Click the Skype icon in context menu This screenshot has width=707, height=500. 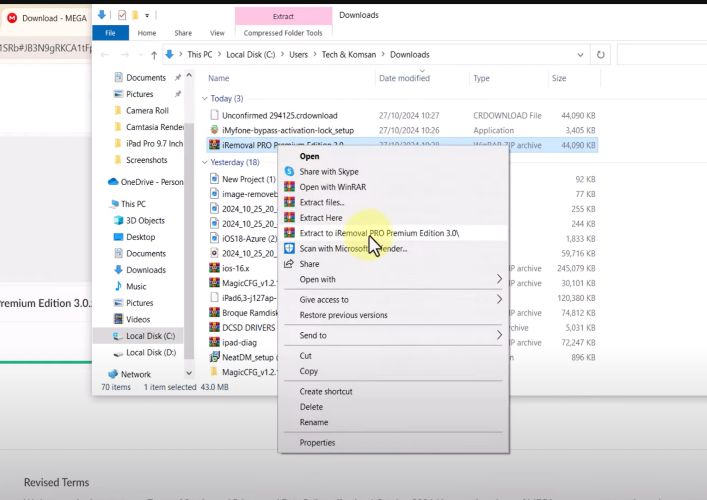click(289, 172)
